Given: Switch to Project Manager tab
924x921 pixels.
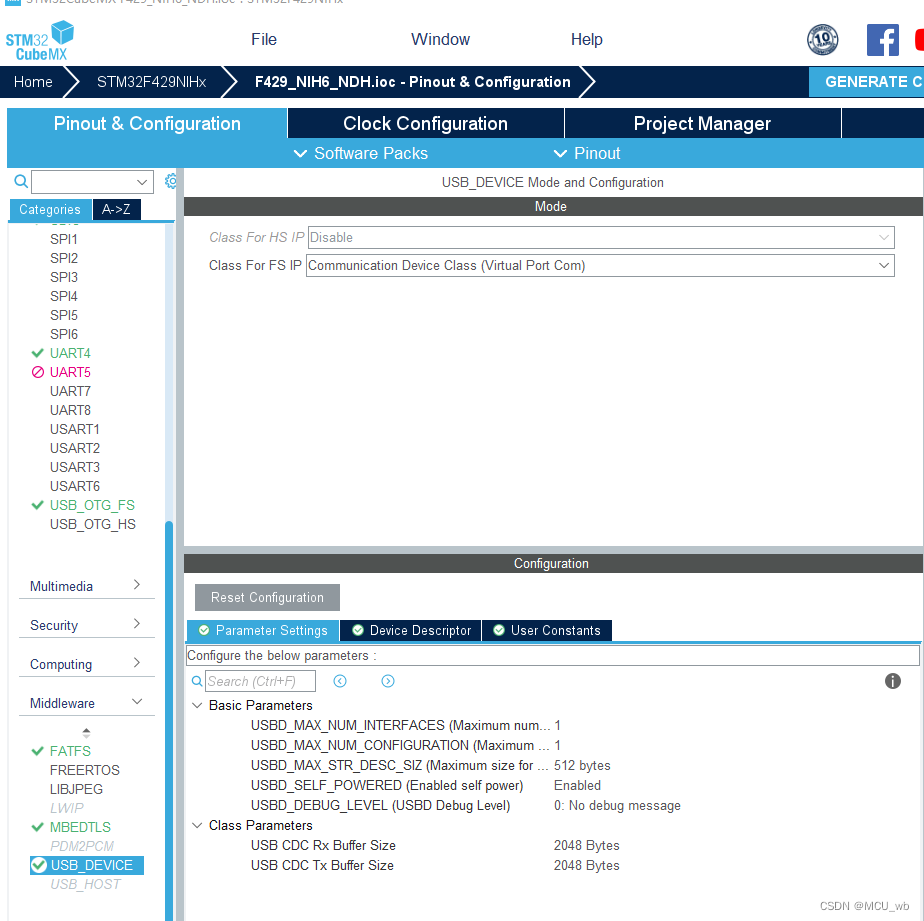Looking at the screenshot, I should tap(702, 123).
